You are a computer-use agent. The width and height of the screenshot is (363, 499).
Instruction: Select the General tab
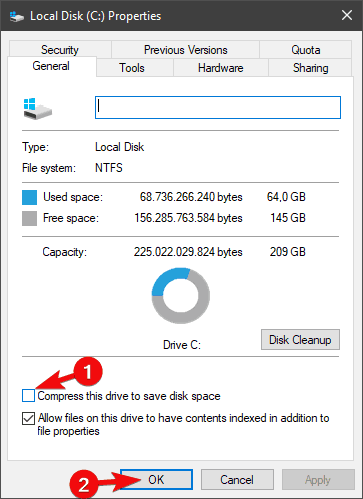click(x=51, y=66)
